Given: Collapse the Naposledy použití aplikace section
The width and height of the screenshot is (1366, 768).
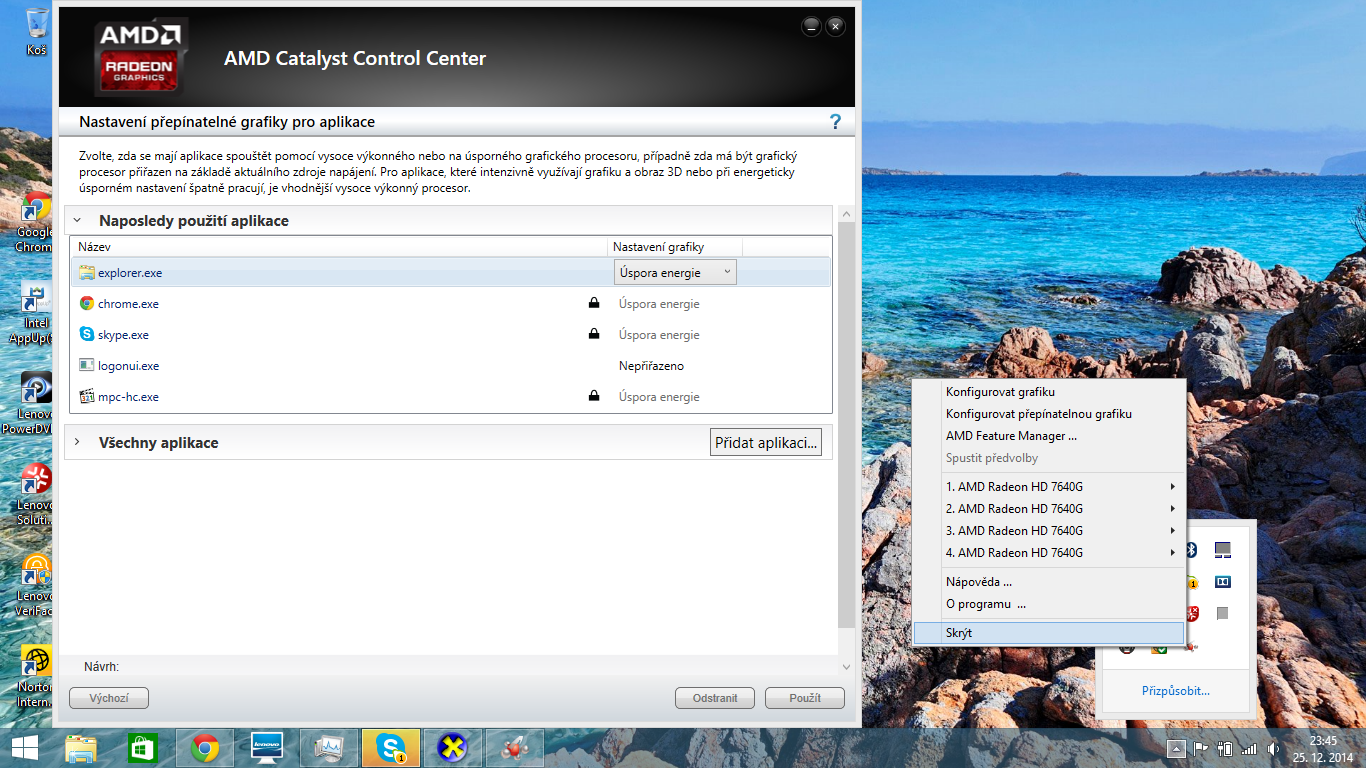Looking at the screenshot, I should point(77,220).
